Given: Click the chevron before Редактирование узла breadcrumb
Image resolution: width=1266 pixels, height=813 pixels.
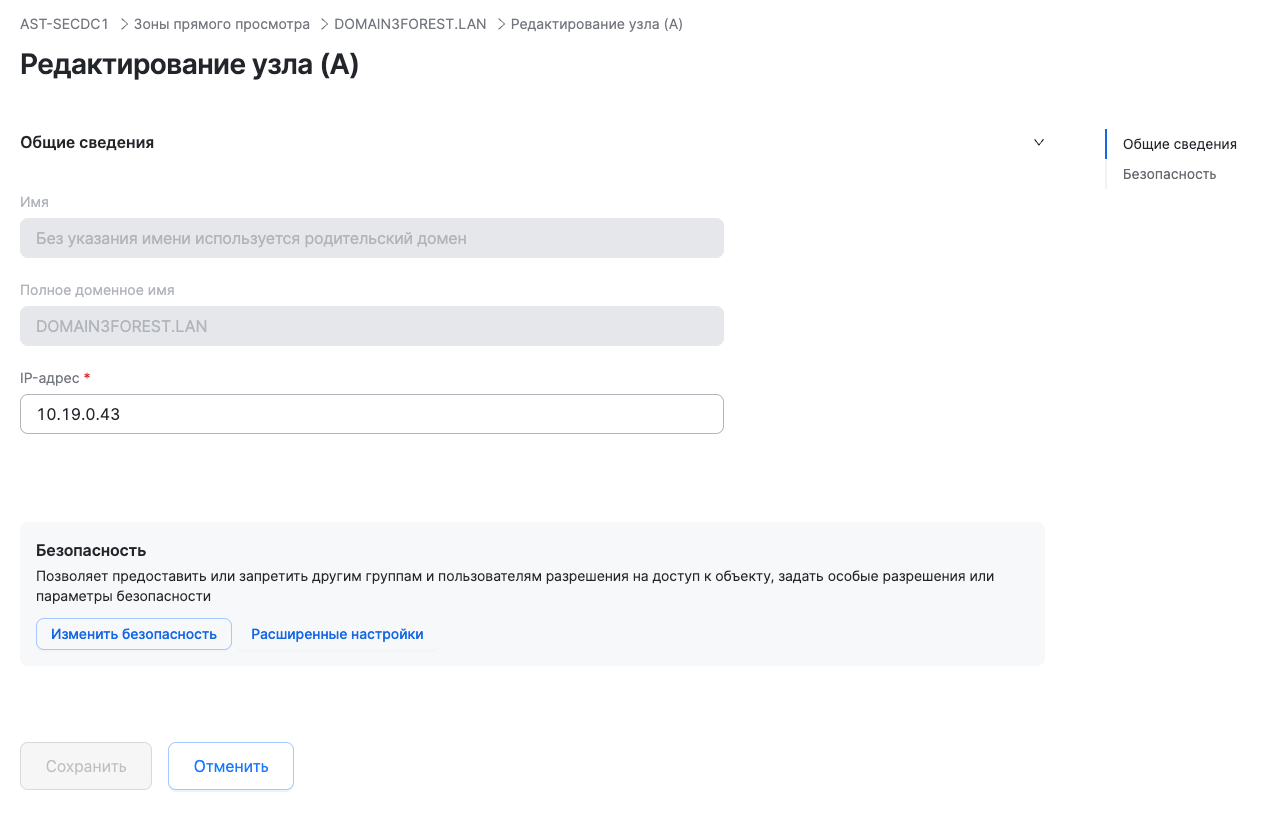Looking at the screenshot, I should [501, 24].
